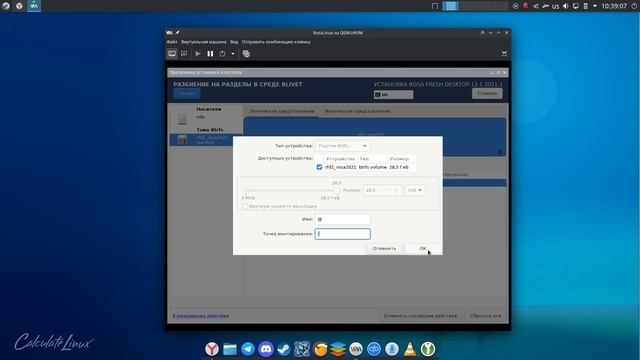Click the VM shutdown power icon
The height and width of the screenshot is (360, 640).
click(x=222, y=53)
